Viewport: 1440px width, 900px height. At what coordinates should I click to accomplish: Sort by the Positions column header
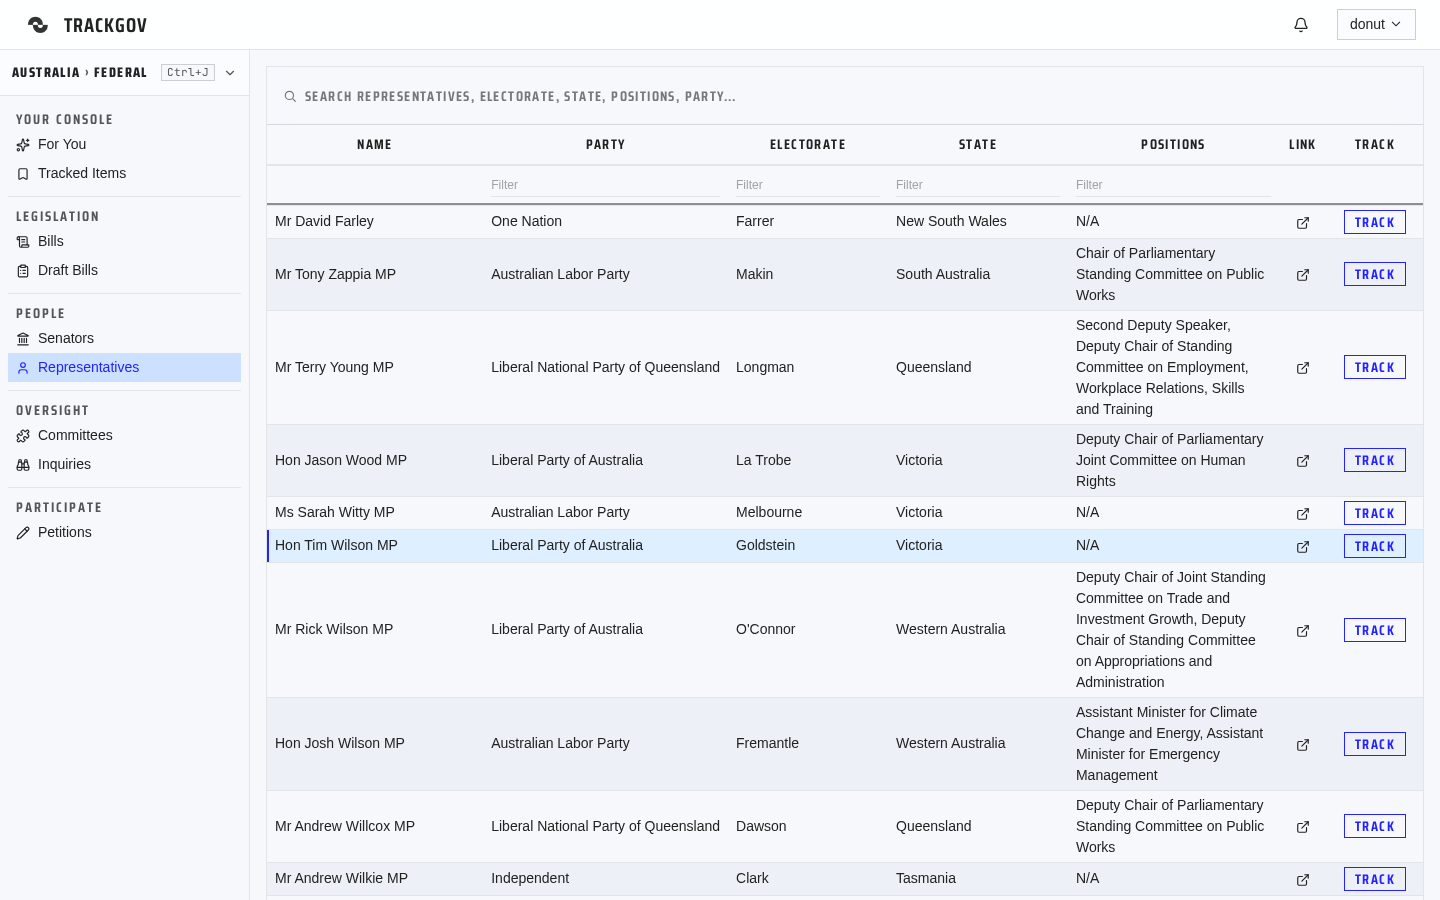(x=1173, y=145)
